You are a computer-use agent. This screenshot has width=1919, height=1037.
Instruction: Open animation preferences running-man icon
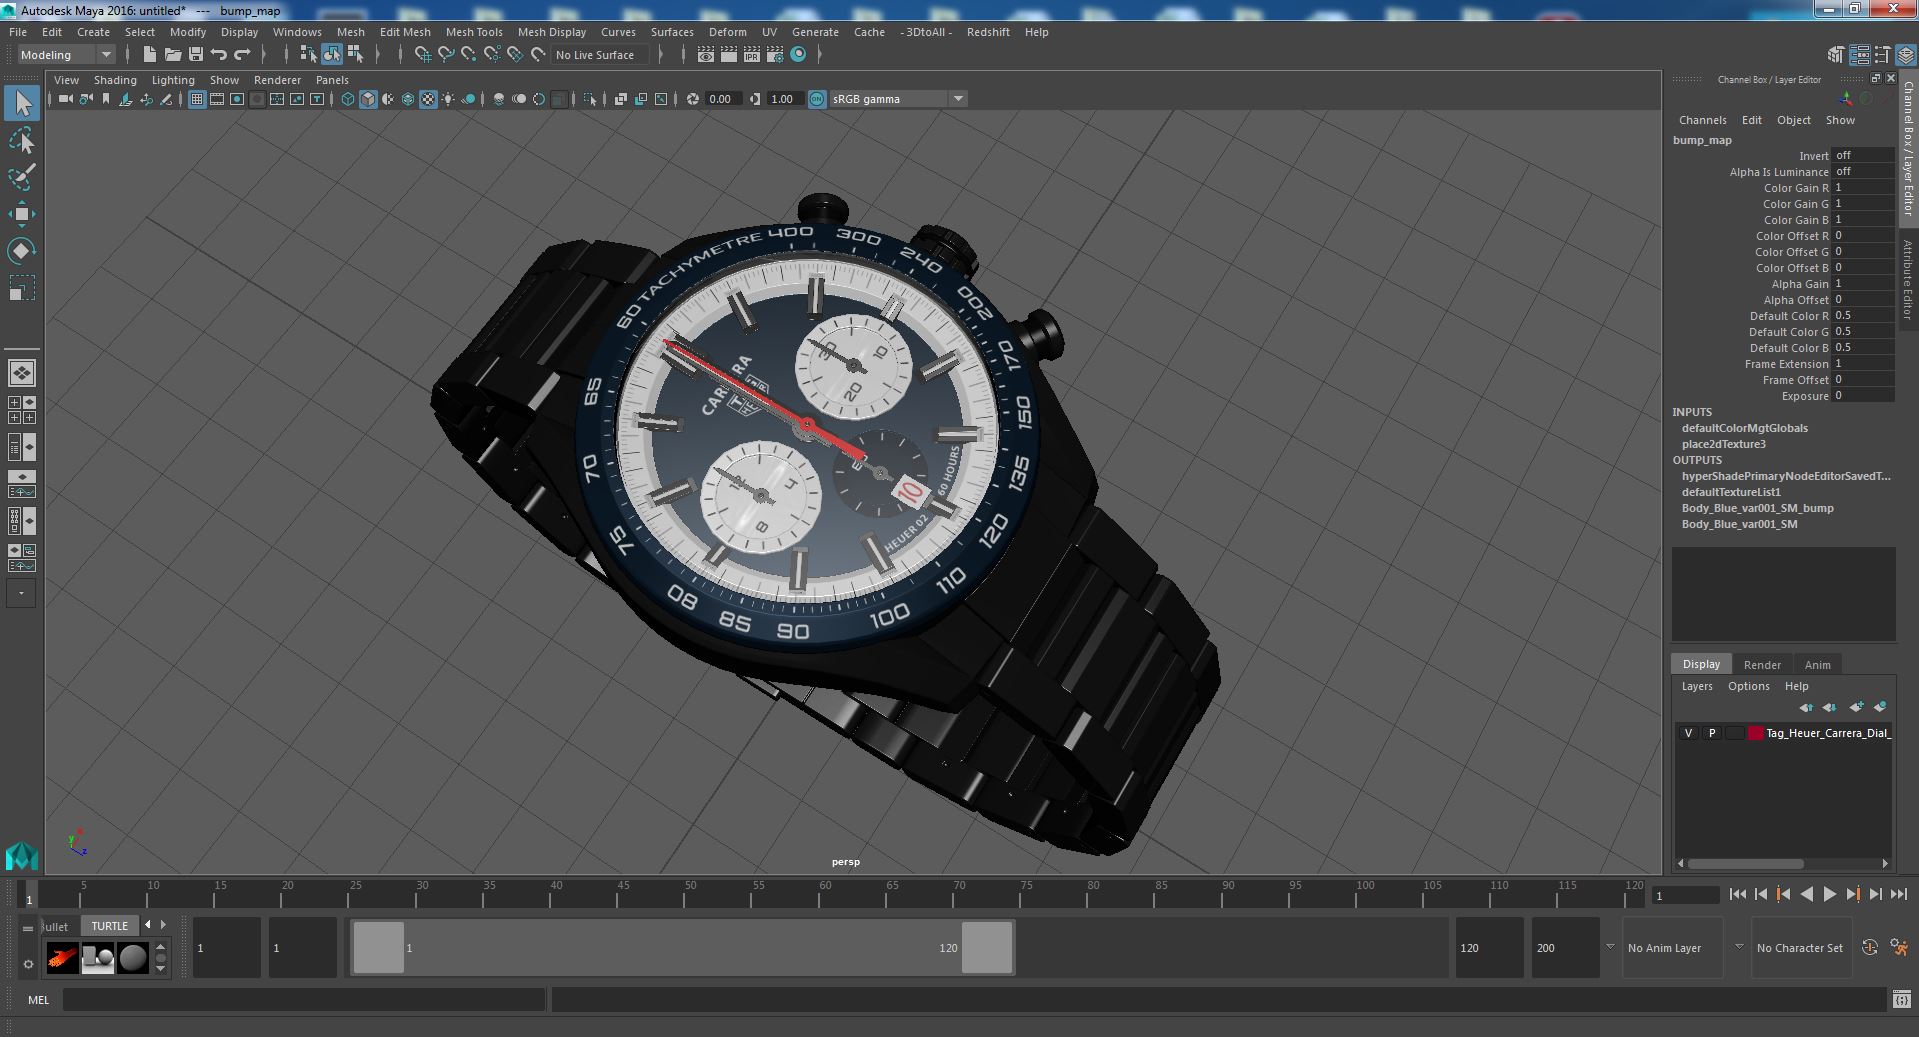1899,947
